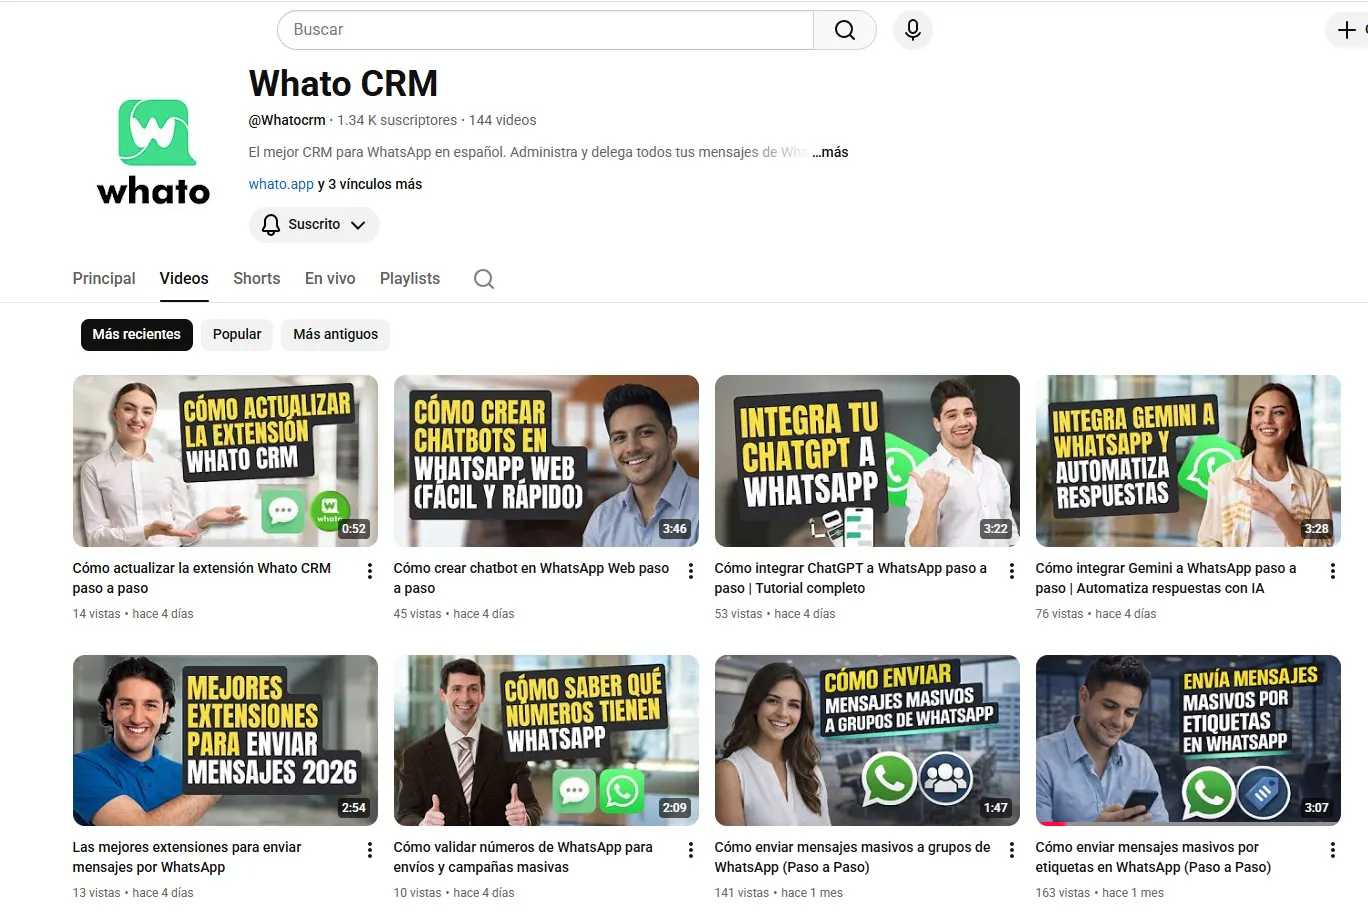Open options for 'Cómo integrar Gemini' video

(x=1333, y=571)
